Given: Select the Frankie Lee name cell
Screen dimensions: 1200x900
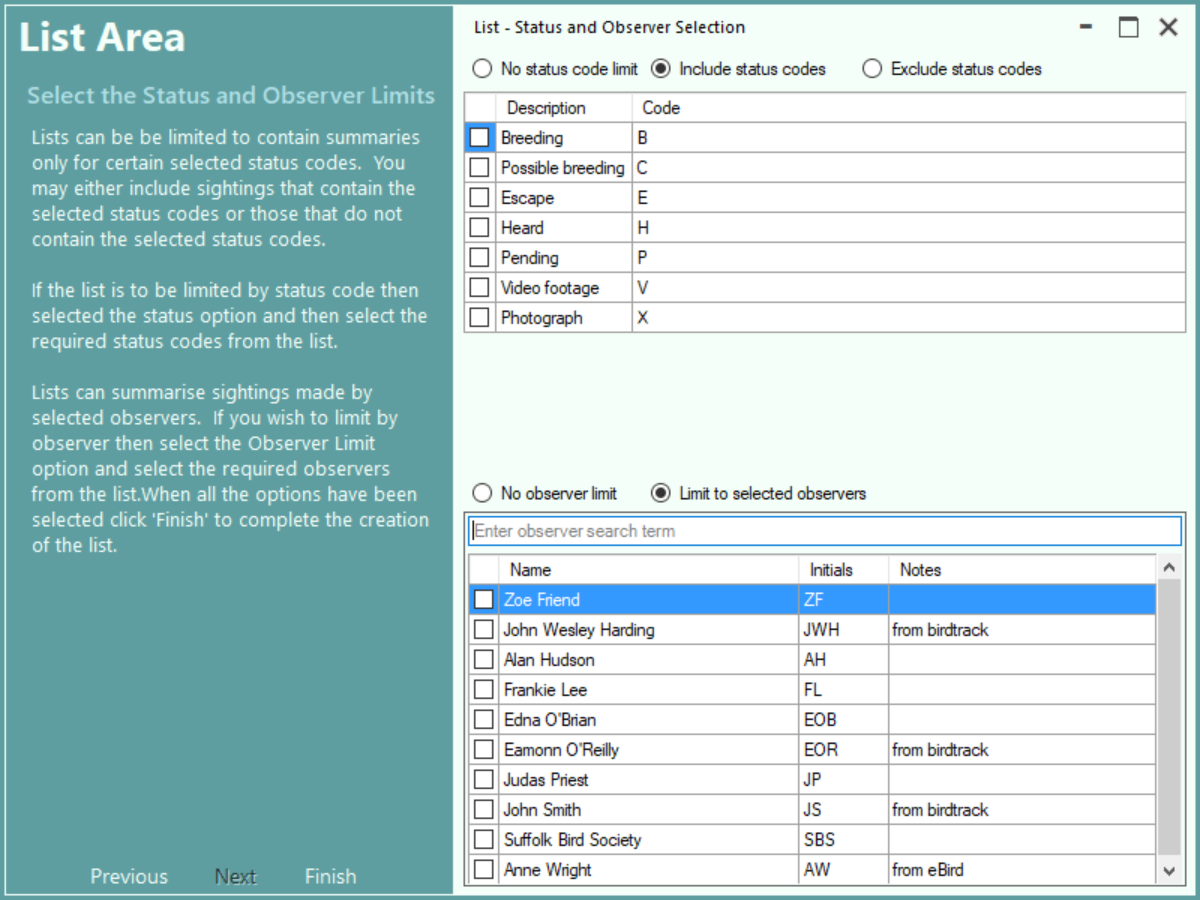Looking at the screenshot, I should pyautogui.click(x=648, y=690).
